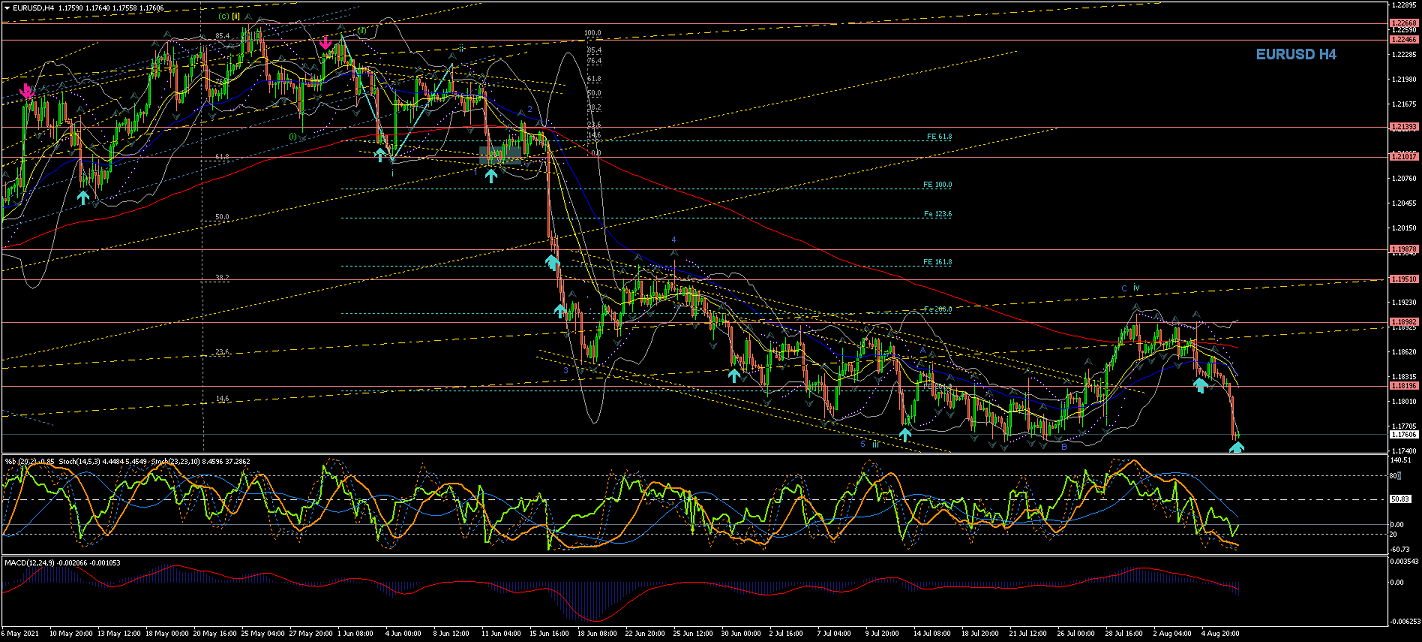Image resolution: width=1422 pixels, height=642 pixels.
Task: Click the EURUSD H4 blue text label
Action: click(x=1296, y=55)
